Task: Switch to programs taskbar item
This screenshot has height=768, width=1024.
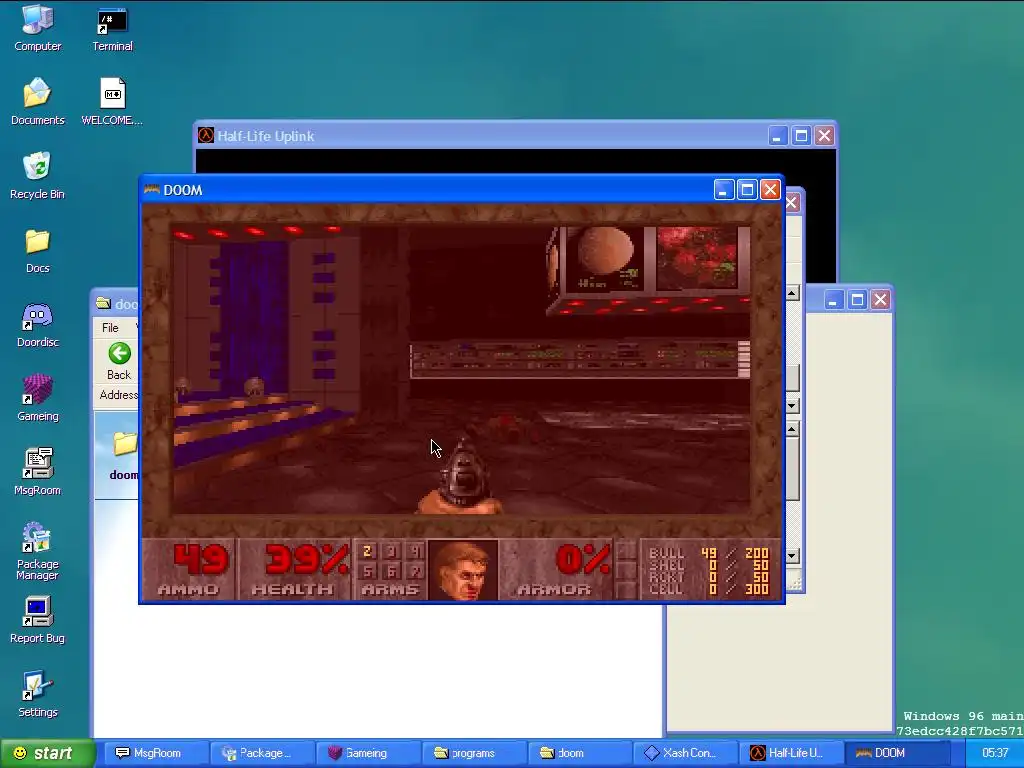Action: 474,753
